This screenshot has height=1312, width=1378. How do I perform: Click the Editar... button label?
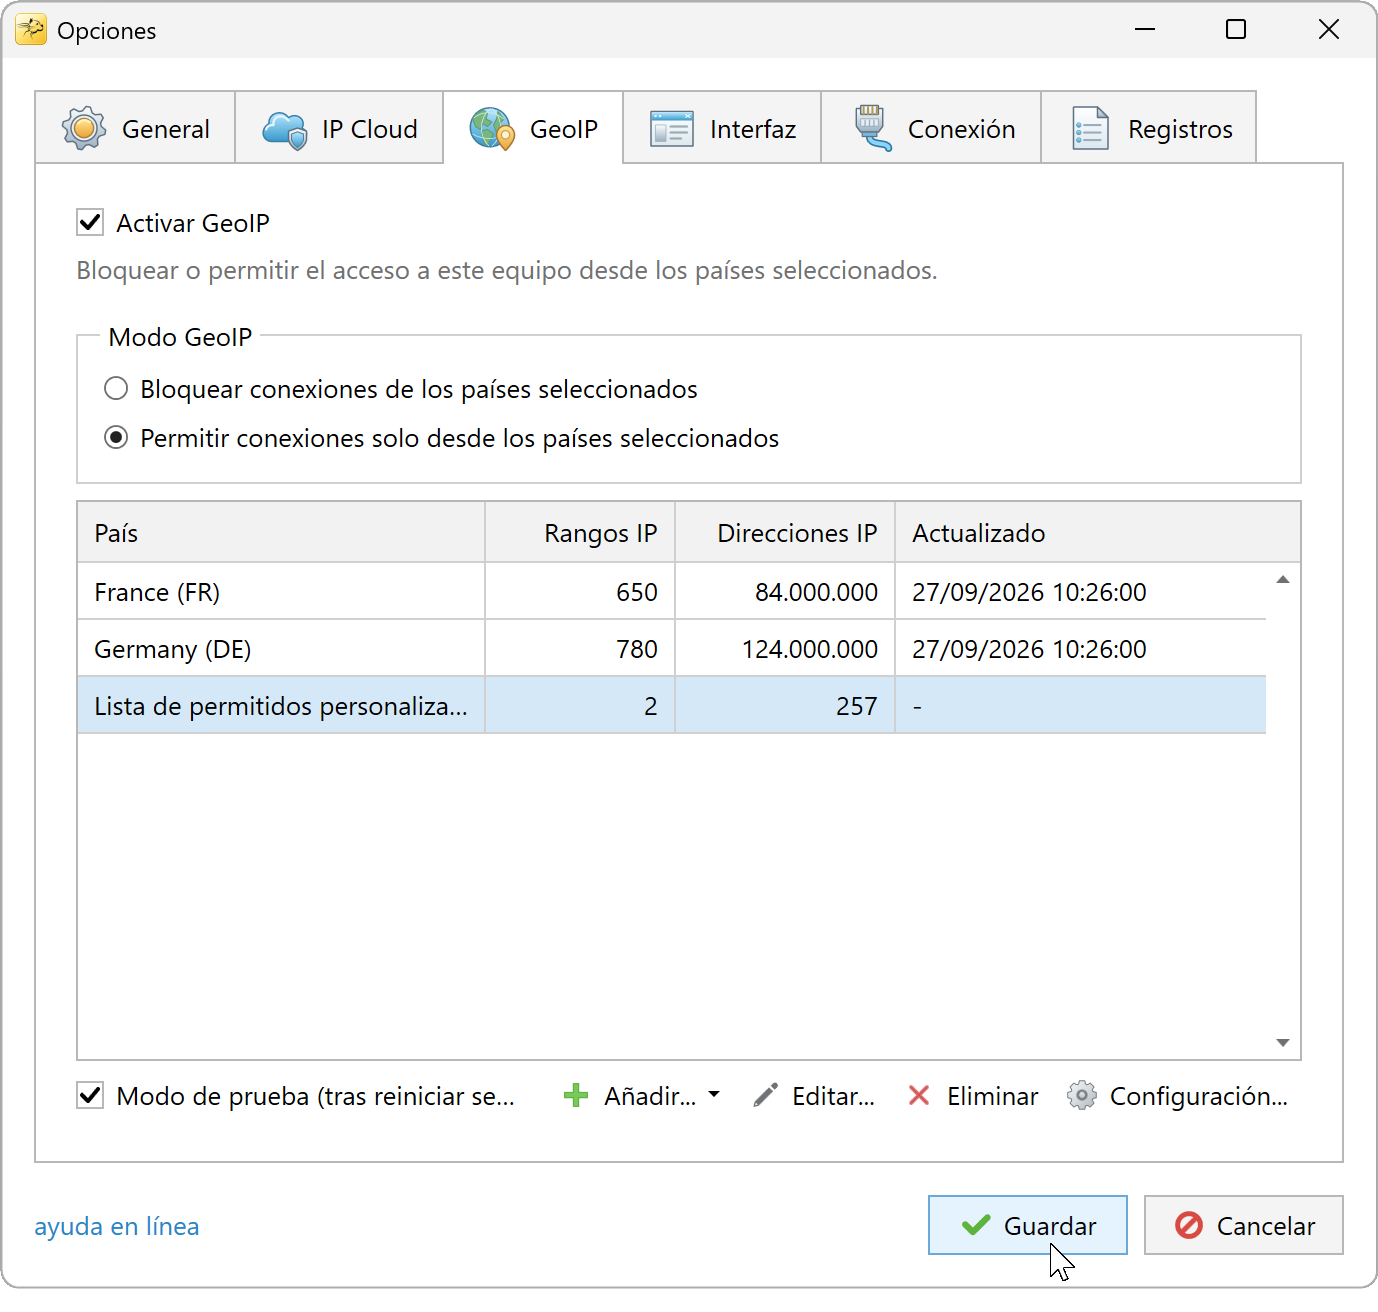click(833, 1096)
